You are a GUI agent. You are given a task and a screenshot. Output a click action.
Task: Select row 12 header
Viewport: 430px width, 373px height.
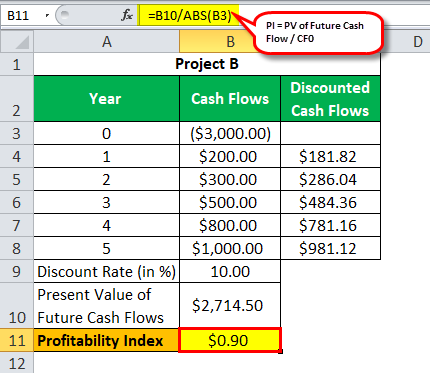tap(17, 363)
